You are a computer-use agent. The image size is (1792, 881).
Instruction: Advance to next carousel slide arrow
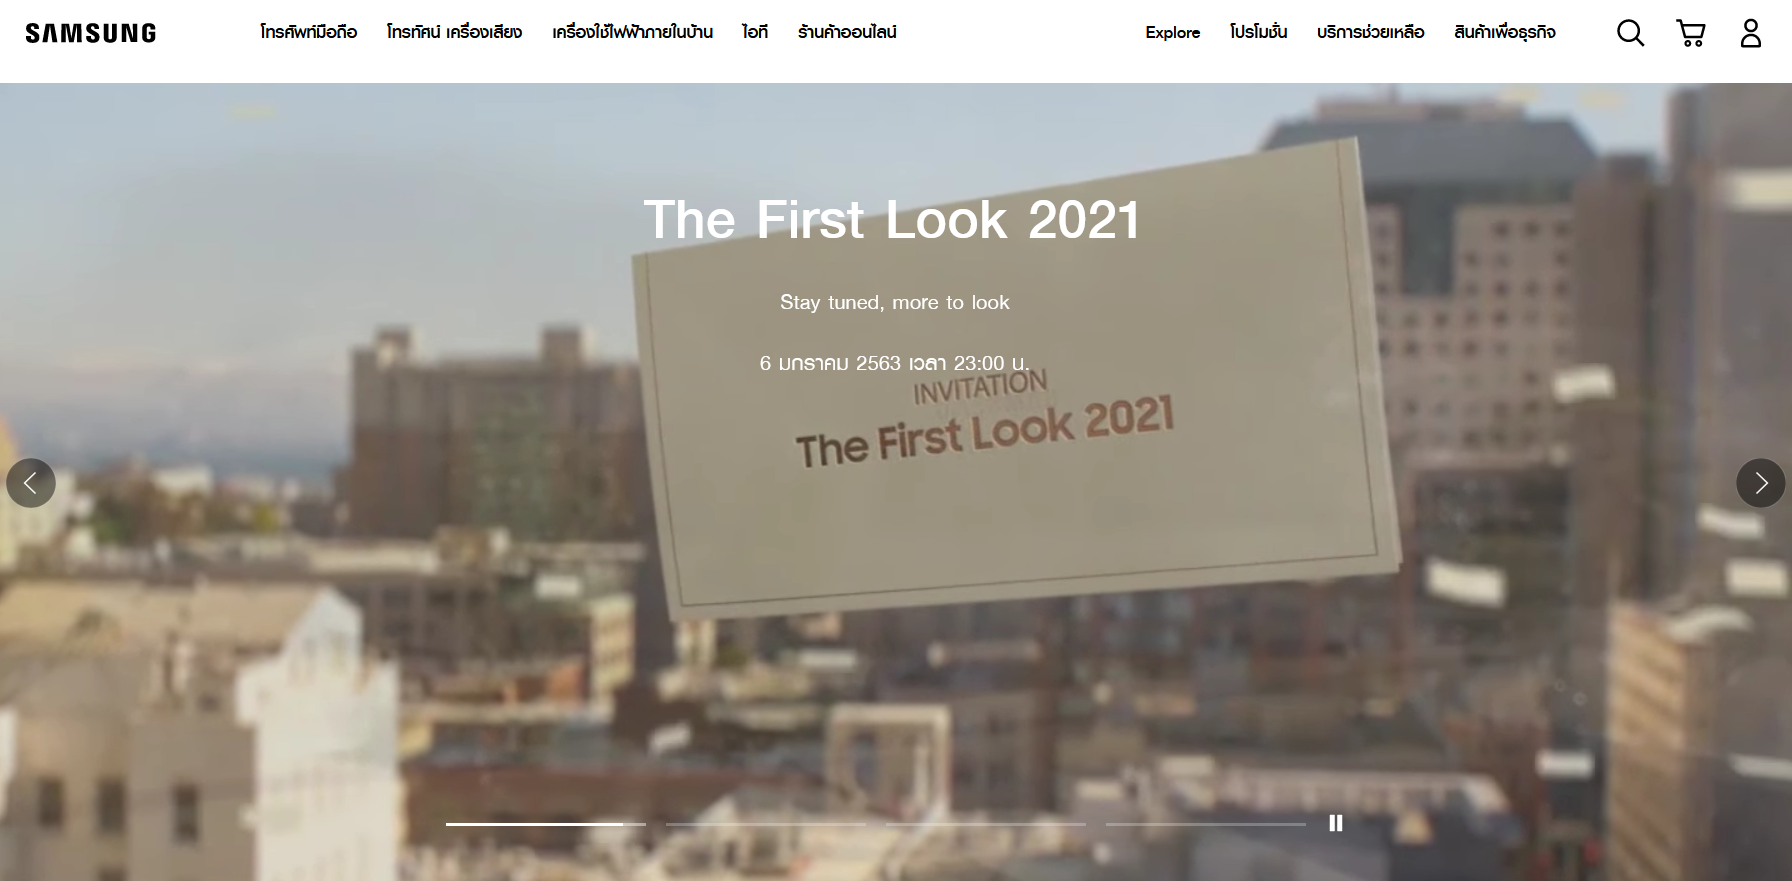(1761, 483)
